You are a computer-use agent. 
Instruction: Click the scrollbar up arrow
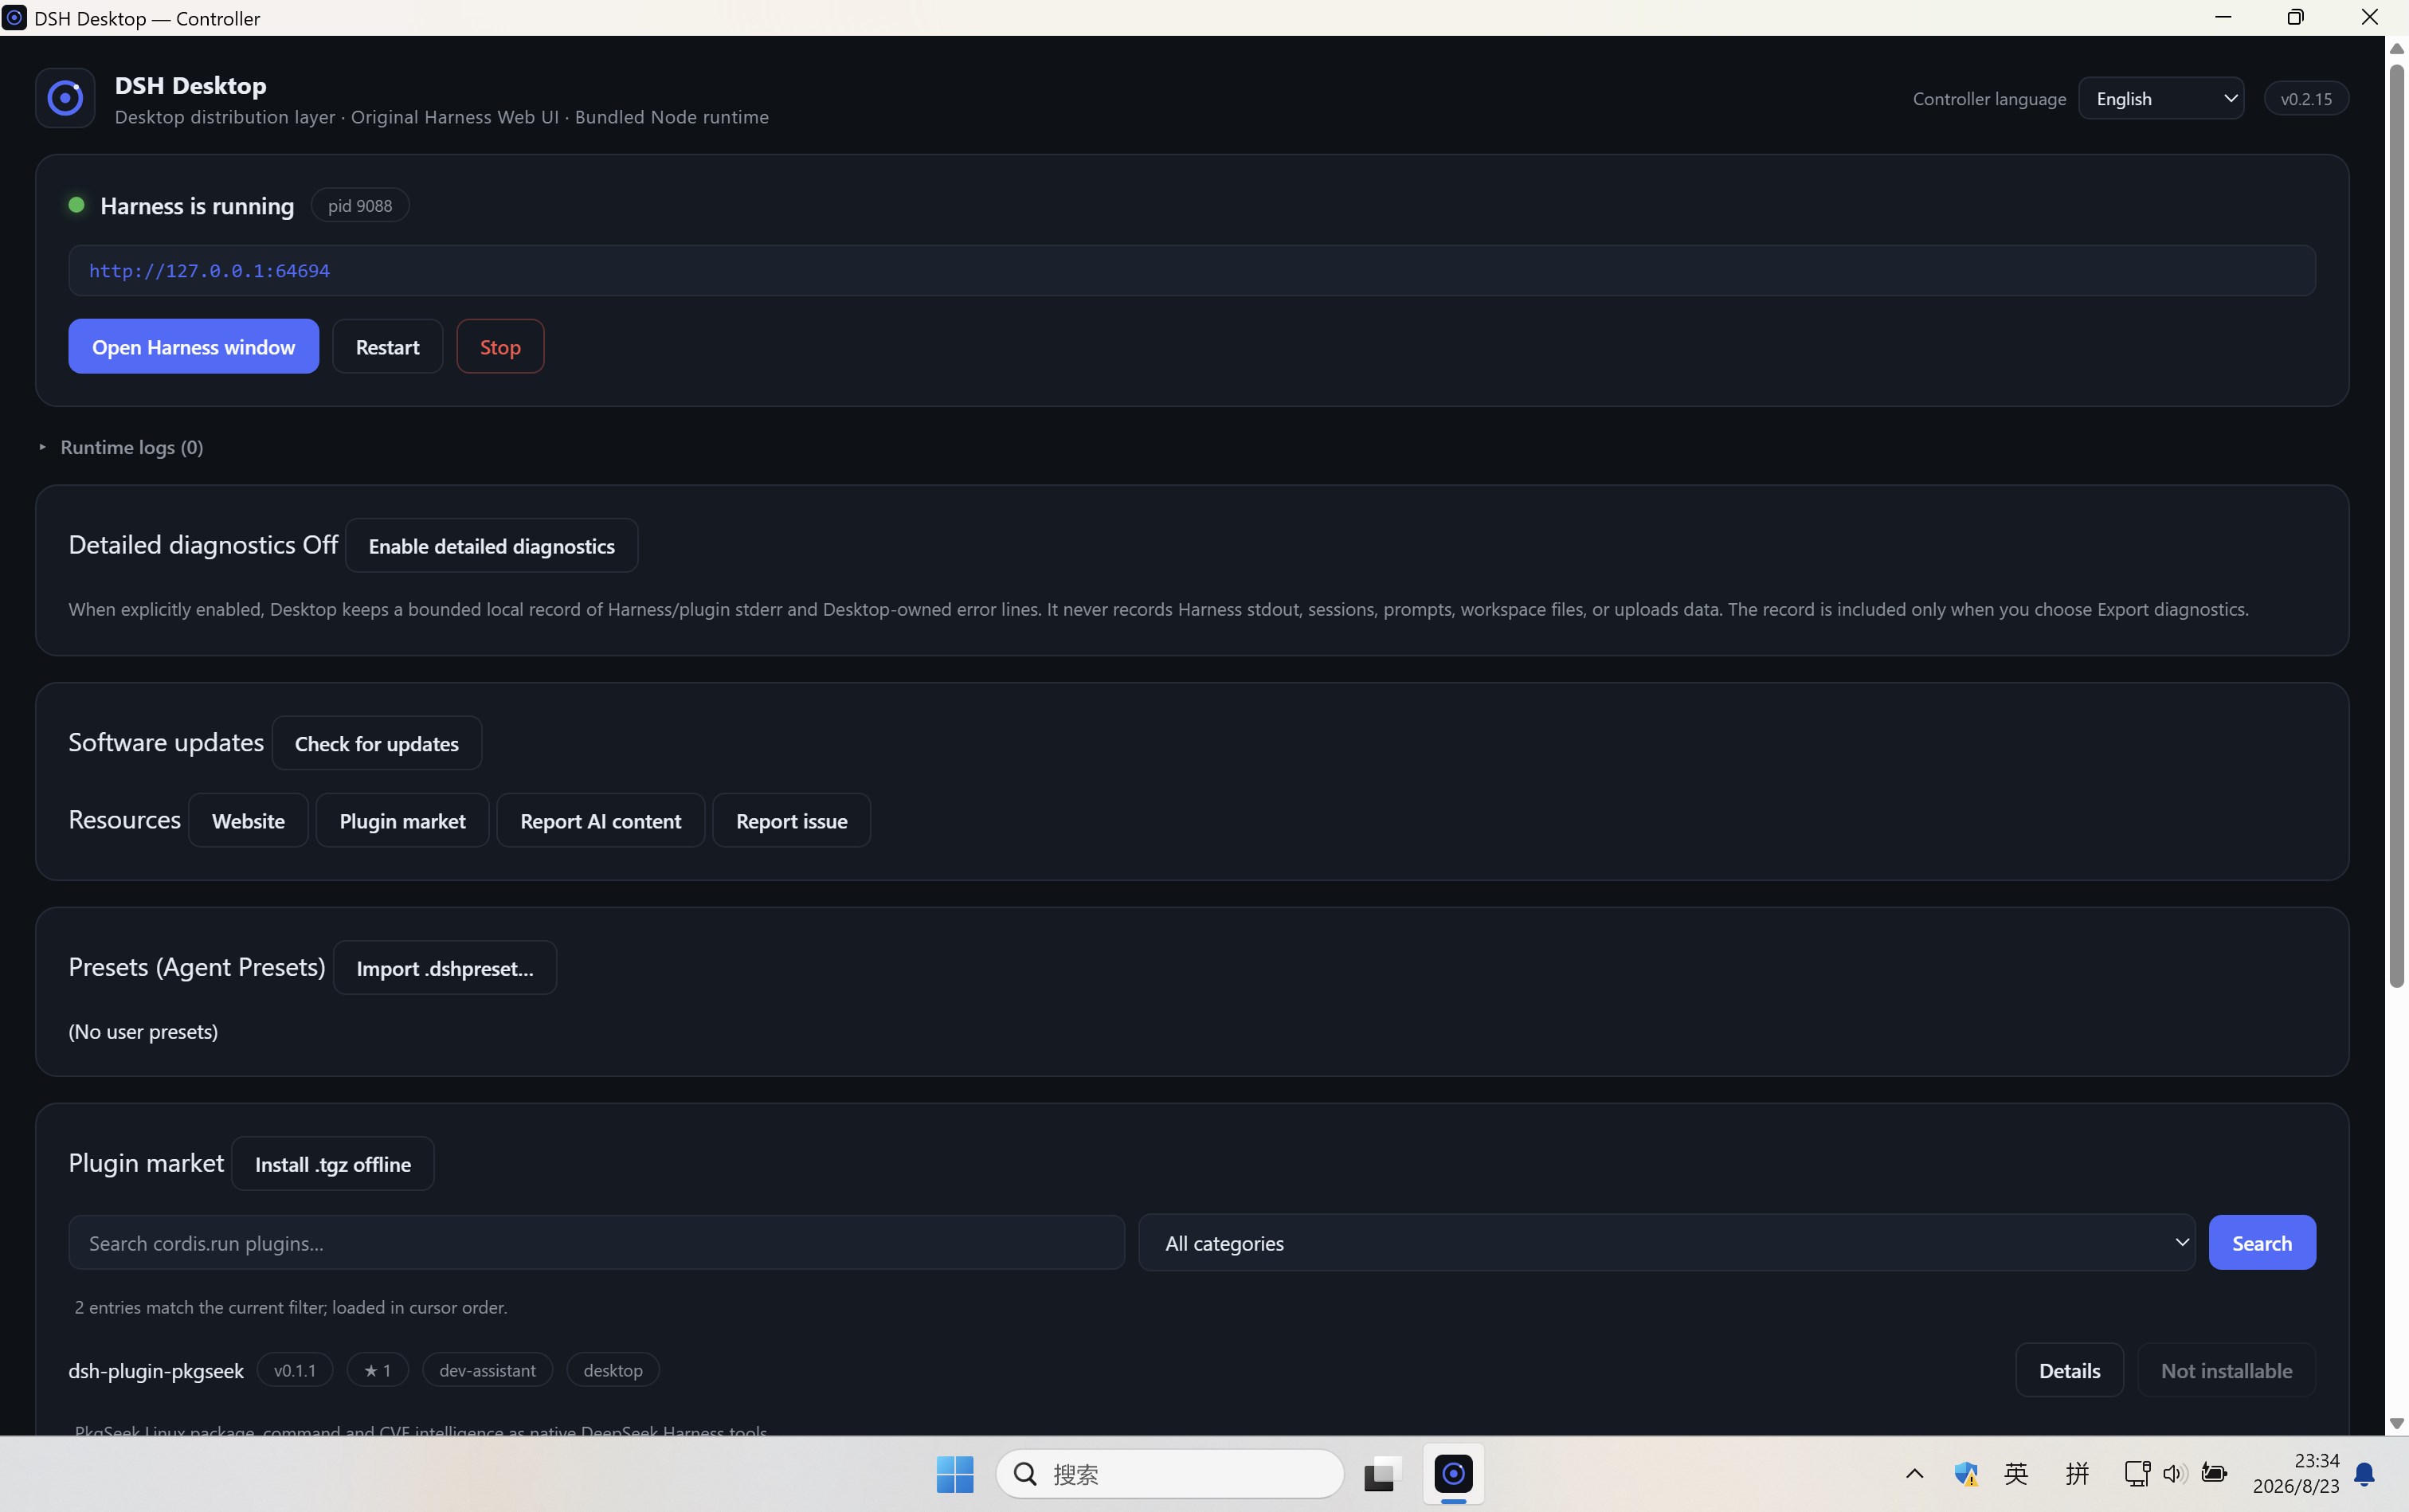tap(2396, 48)
